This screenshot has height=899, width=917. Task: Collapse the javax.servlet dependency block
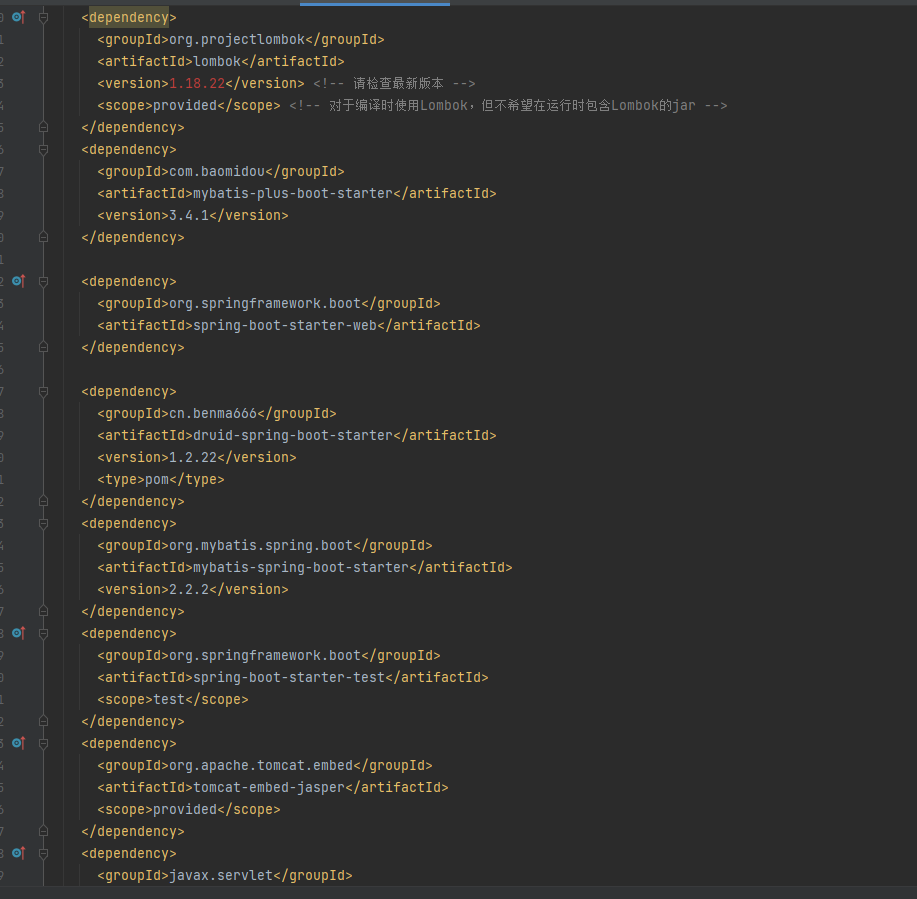pyautogui.click(x=43, y=853)
